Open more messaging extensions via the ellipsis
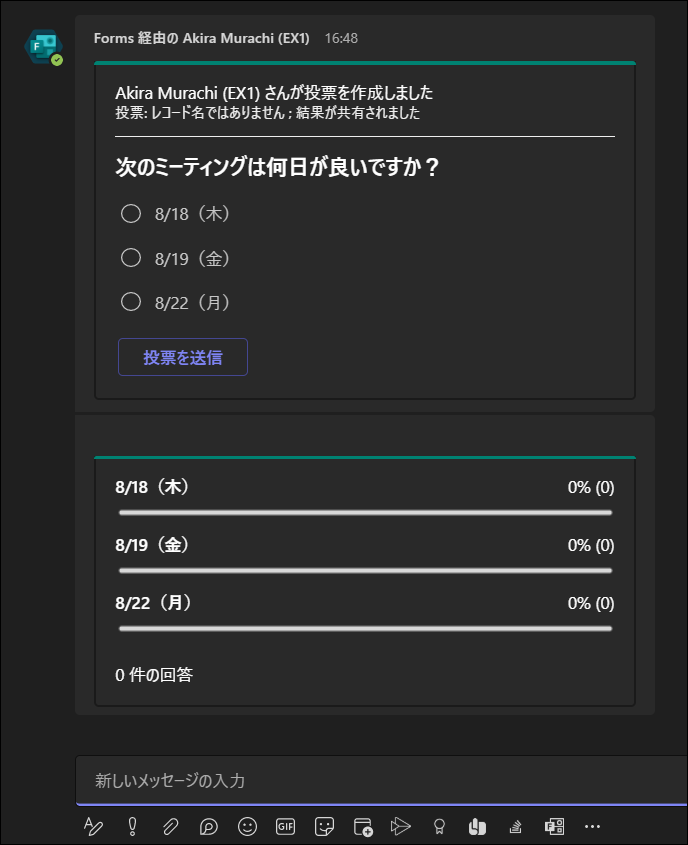Viewport: 688px width, 845px height. click(592, 826)
